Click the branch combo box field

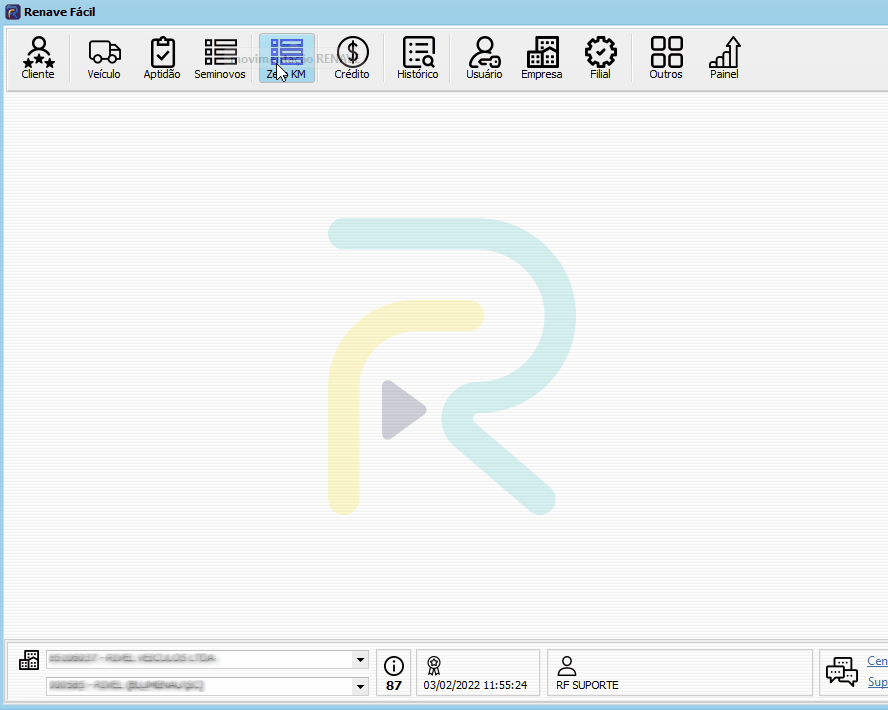tap(207, 686)
